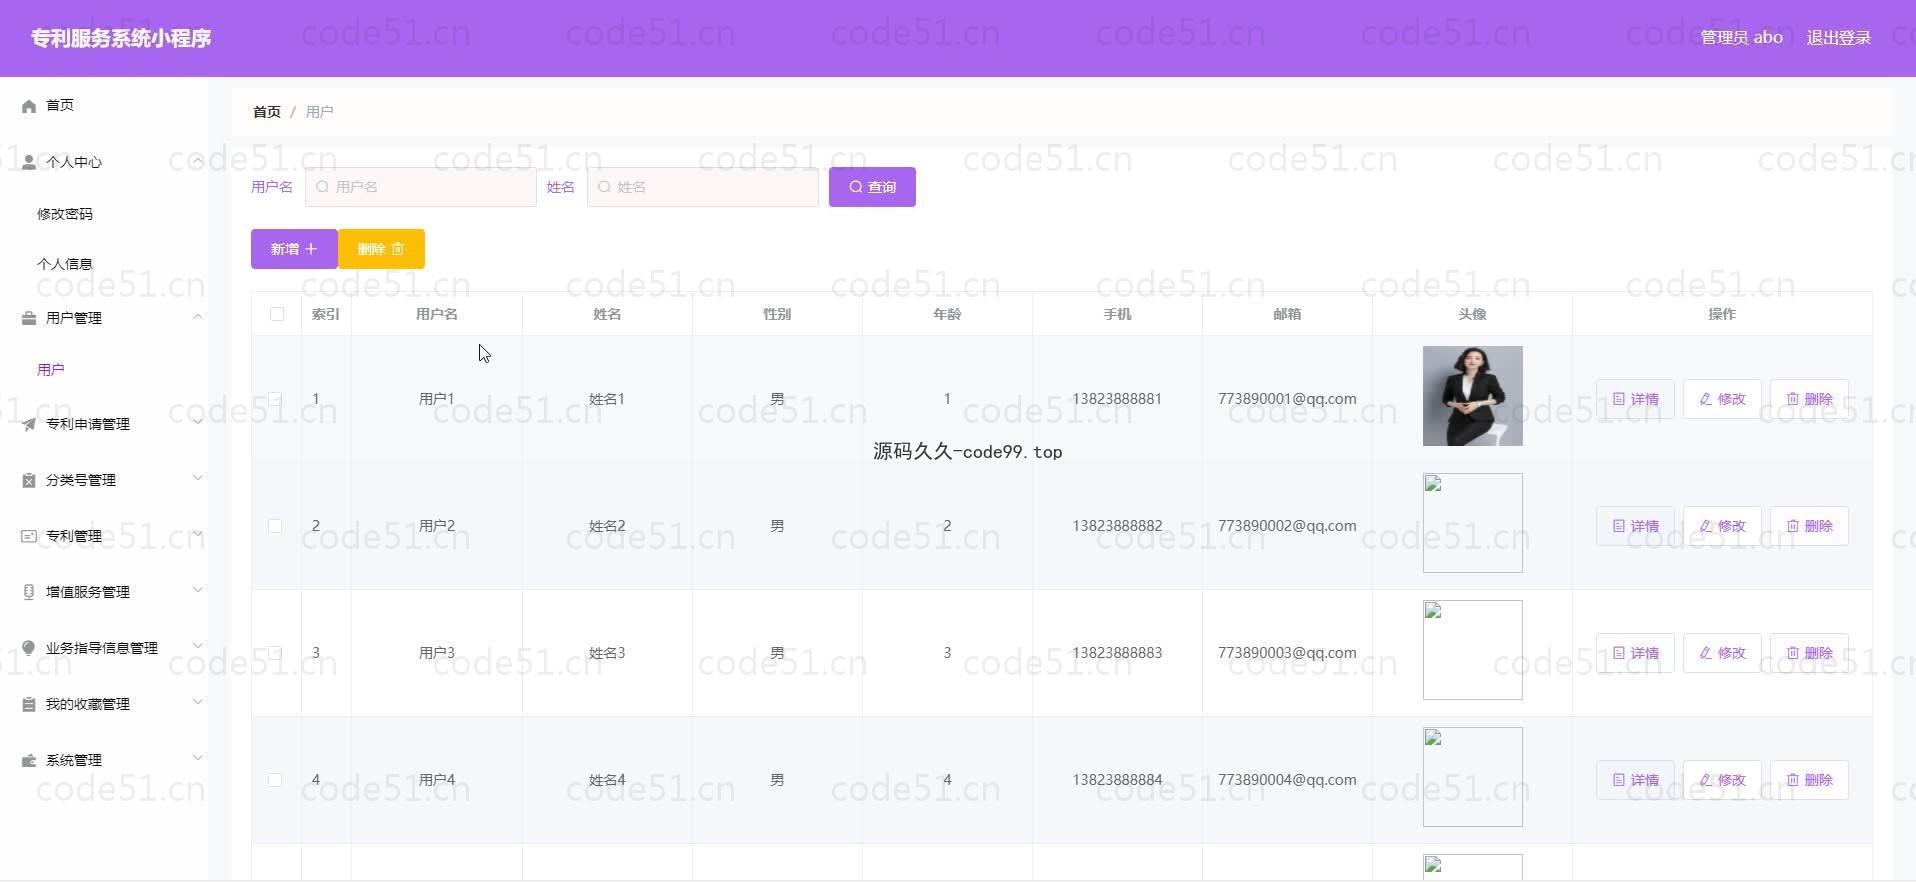Expand the 增值服务管理 chevron
The height and width of the screenshot is (882, 1916).
tap(197, 591)
